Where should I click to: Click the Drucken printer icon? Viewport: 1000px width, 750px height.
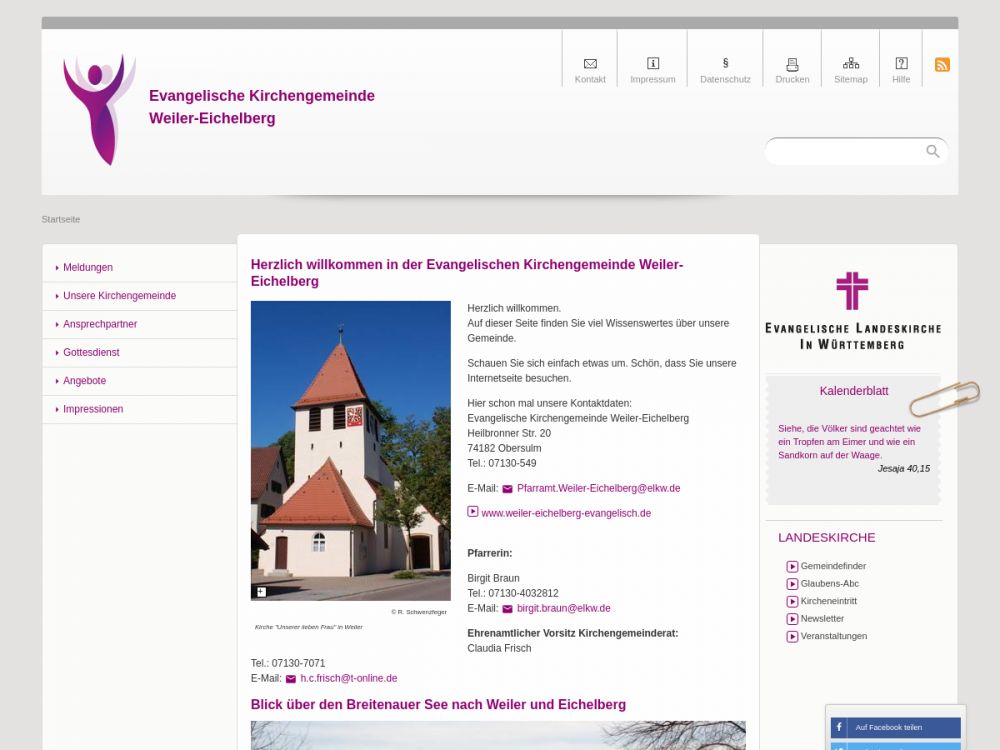792,64
